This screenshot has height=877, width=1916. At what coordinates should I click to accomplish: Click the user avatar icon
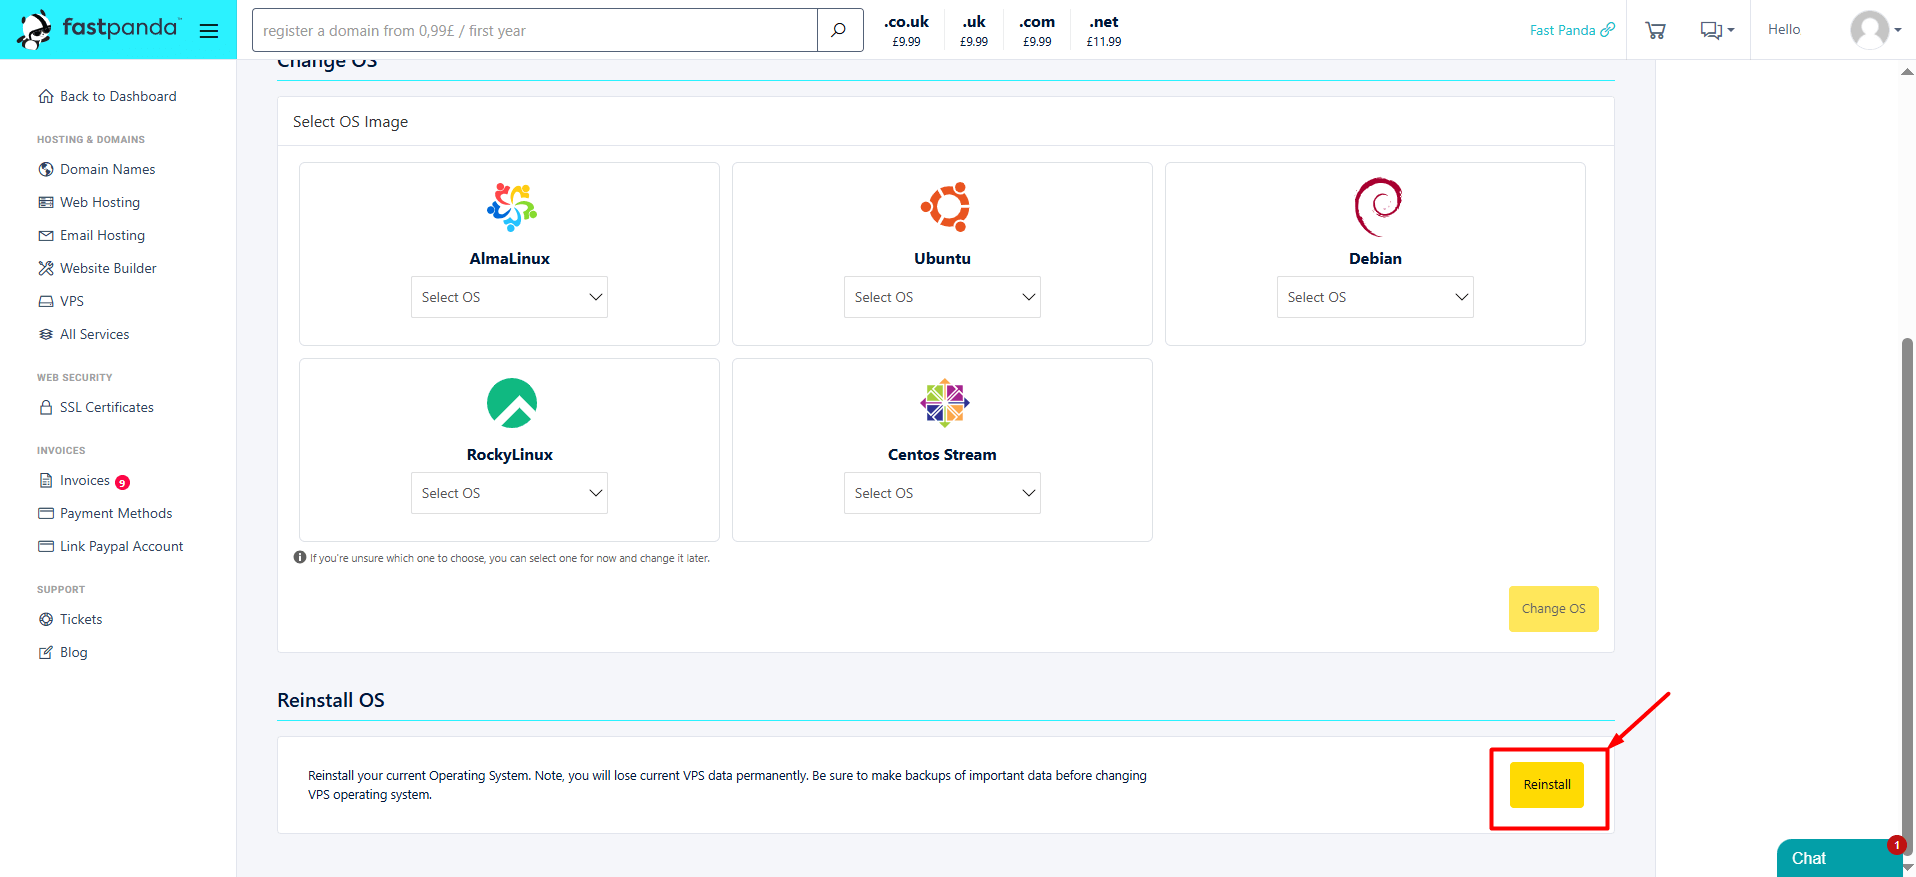tap(1869, 30)
